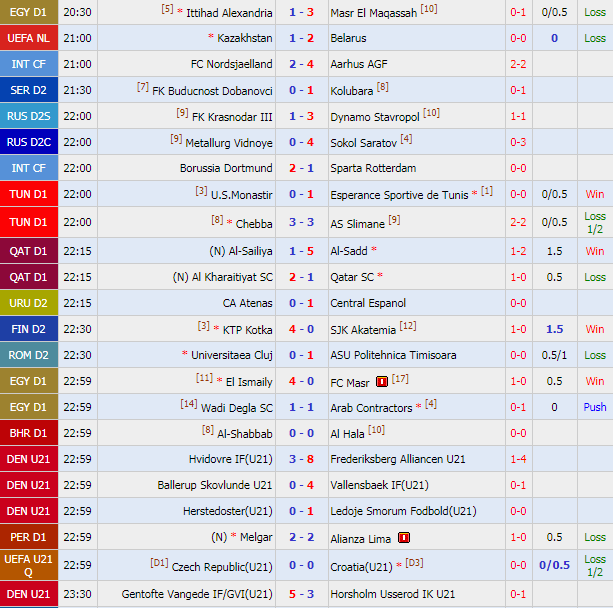Click the 4 - 0 KTP Kotka score
The image size is (613, 608).
coord(301,329)
